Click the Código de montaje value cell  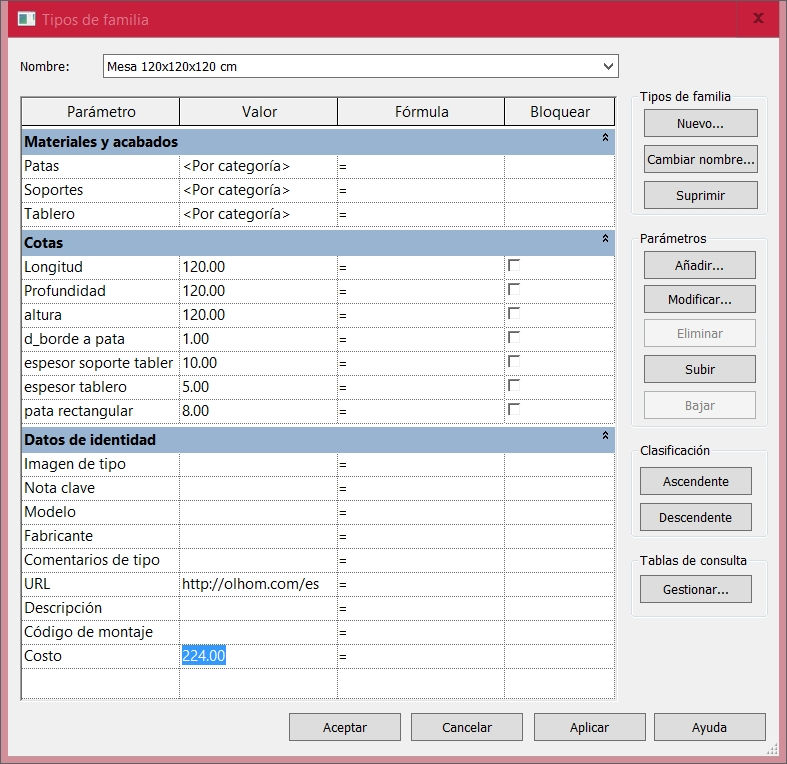coord(258,632)
